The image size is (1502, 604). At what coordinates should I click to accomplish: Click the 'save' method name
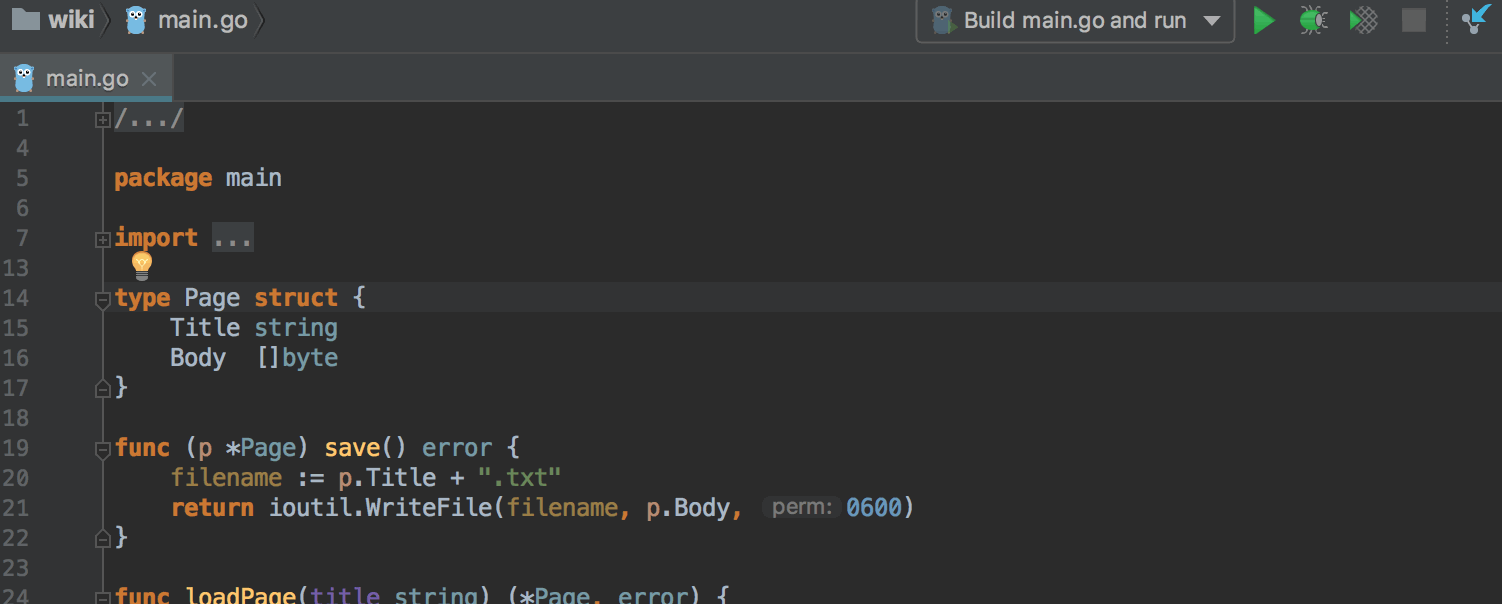click(x=352, y=448)
